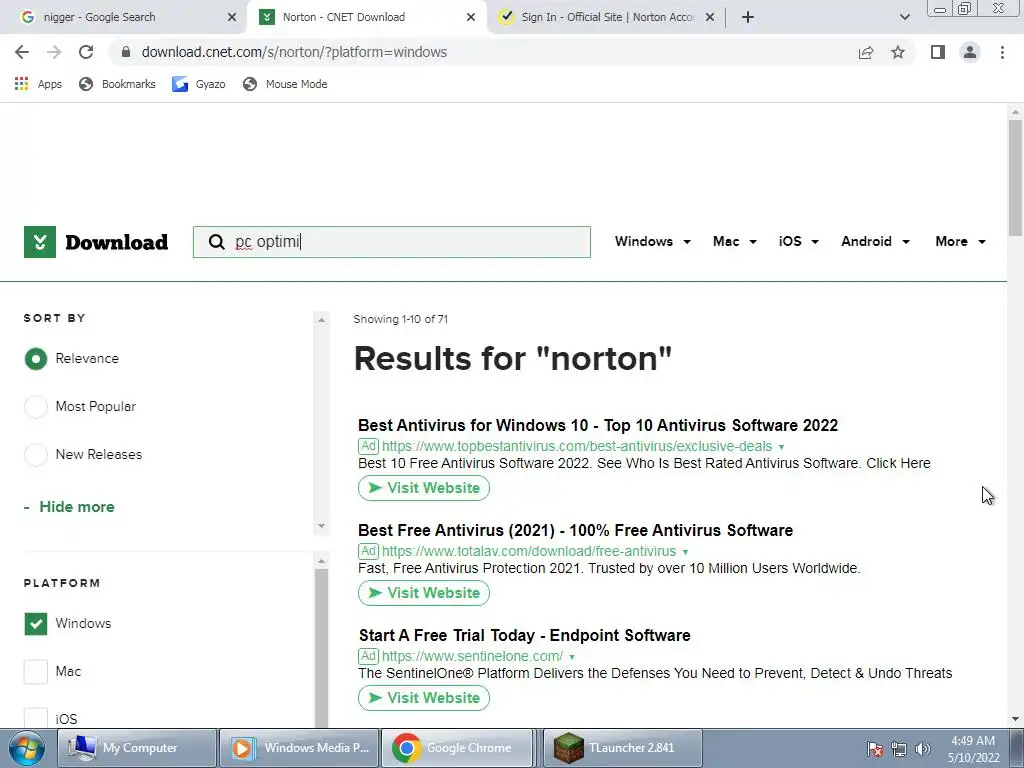1024x768 pixels.
Task: Open the Apps grid shortcut
Action: 38,84
